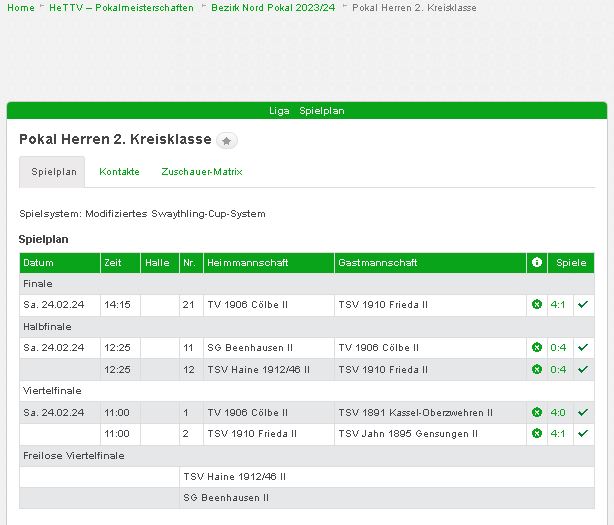Switch to the Kontakte tab
Image resolution: width=614 pixels, height=525 pixels.
point(119,172)
